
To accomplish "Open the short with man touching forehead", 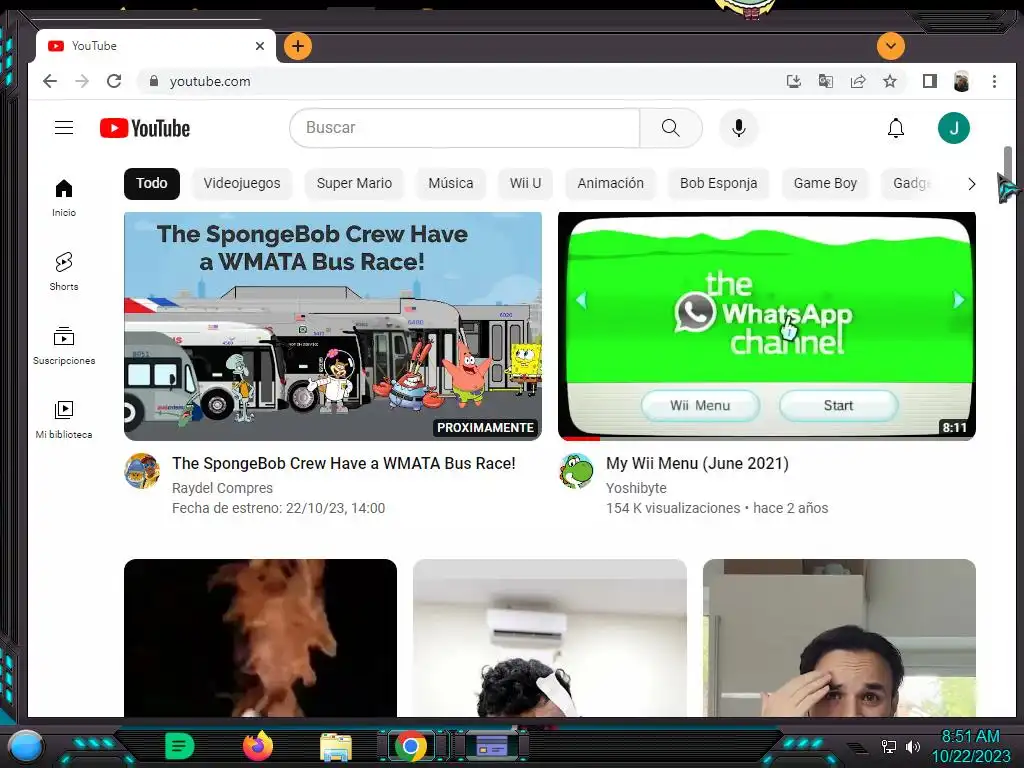I will [839, 637].
